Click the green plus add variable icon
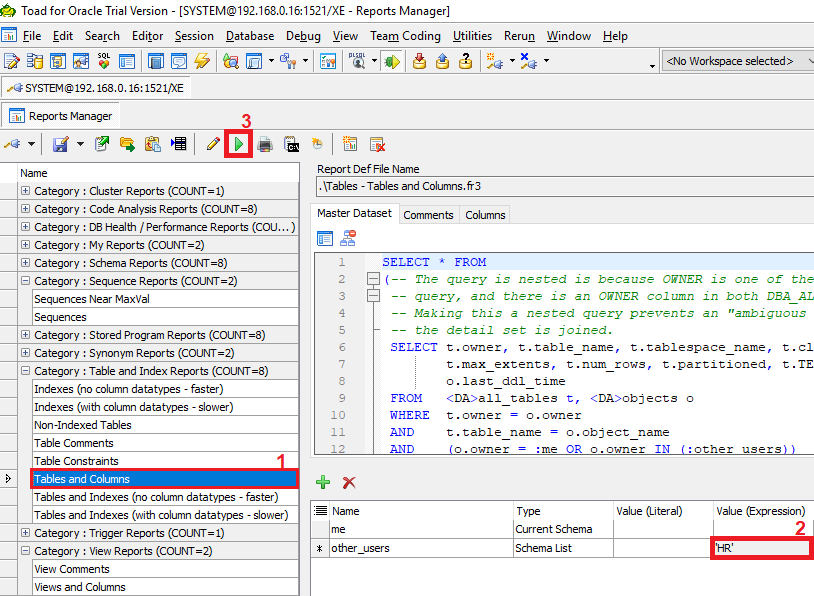This screenshot has width=814, height=596. (x=323, y=482)
